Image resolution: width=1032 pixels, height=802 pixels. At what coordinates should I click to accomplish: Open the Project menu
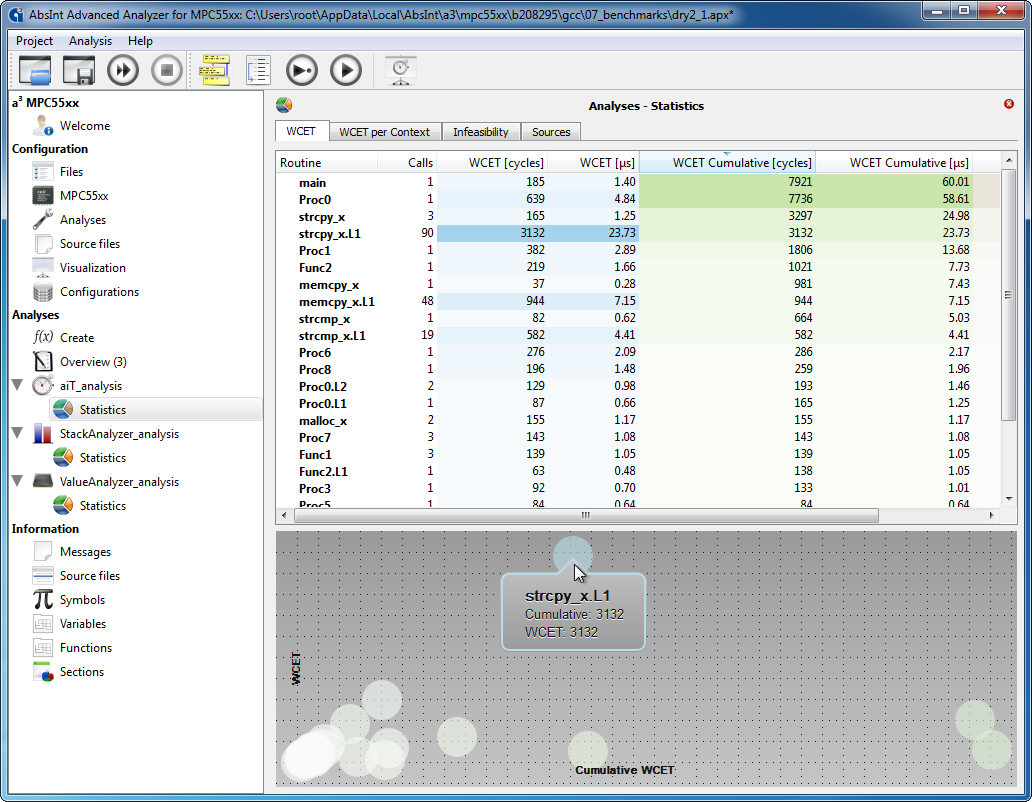pos(34,41)
